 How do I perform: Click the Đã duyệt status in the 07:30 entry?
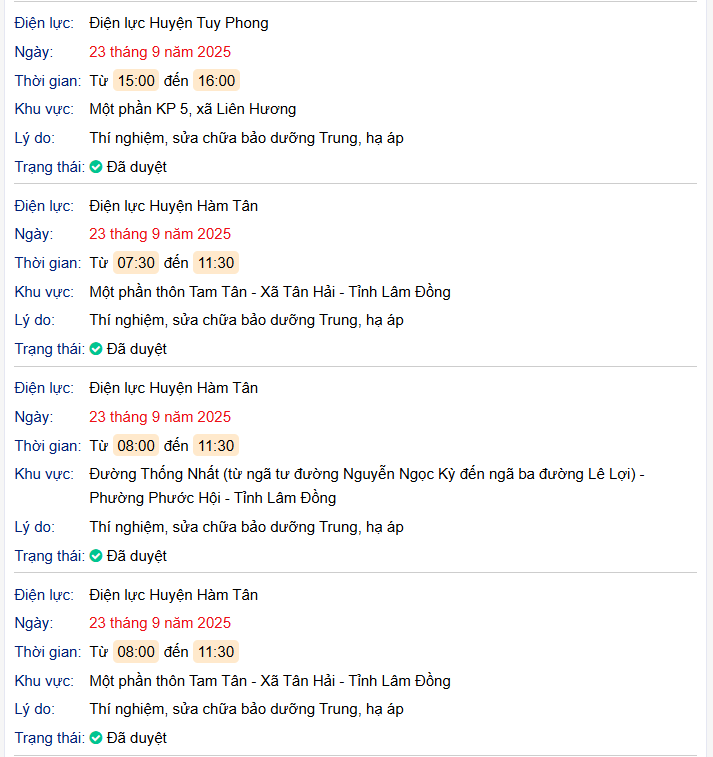pyautogui.click(x=137, y=349)
